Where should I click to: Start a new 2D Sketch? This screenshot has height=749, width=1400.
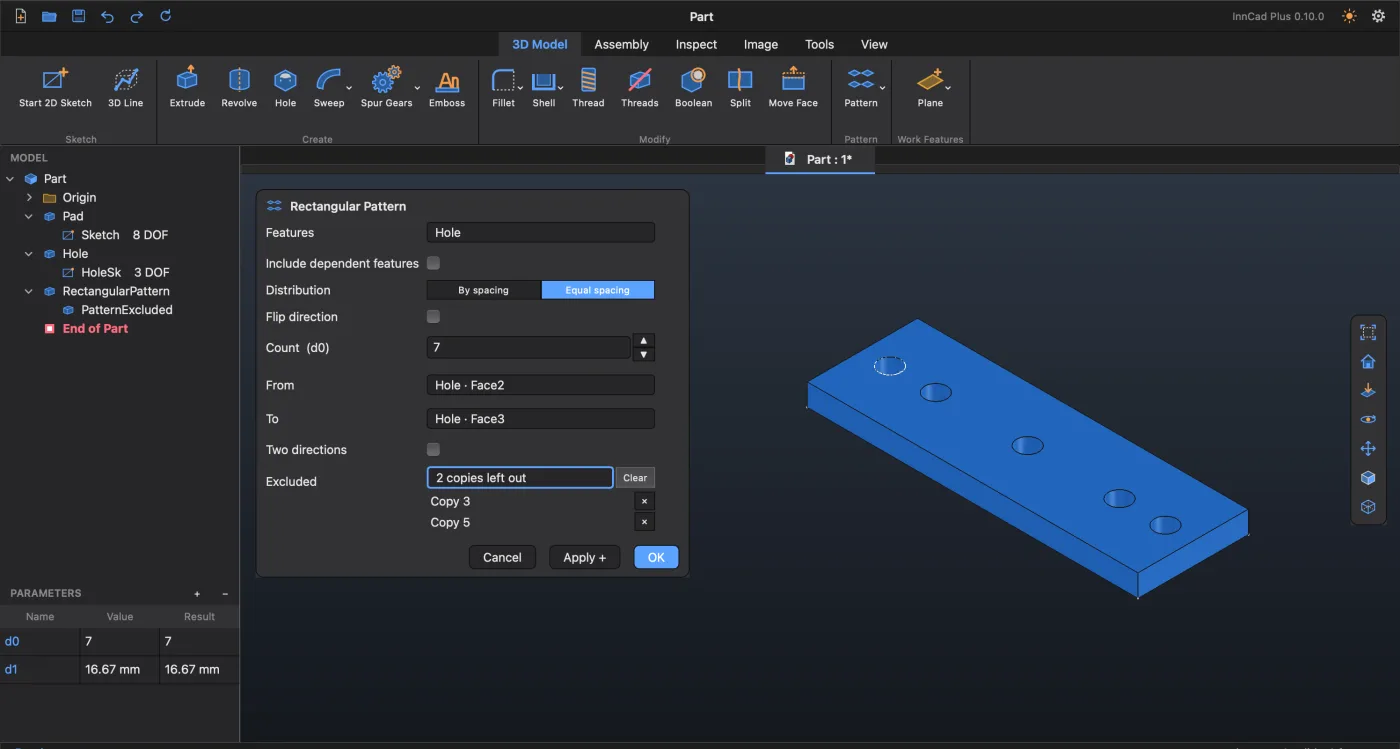click(x=55, y=87)
